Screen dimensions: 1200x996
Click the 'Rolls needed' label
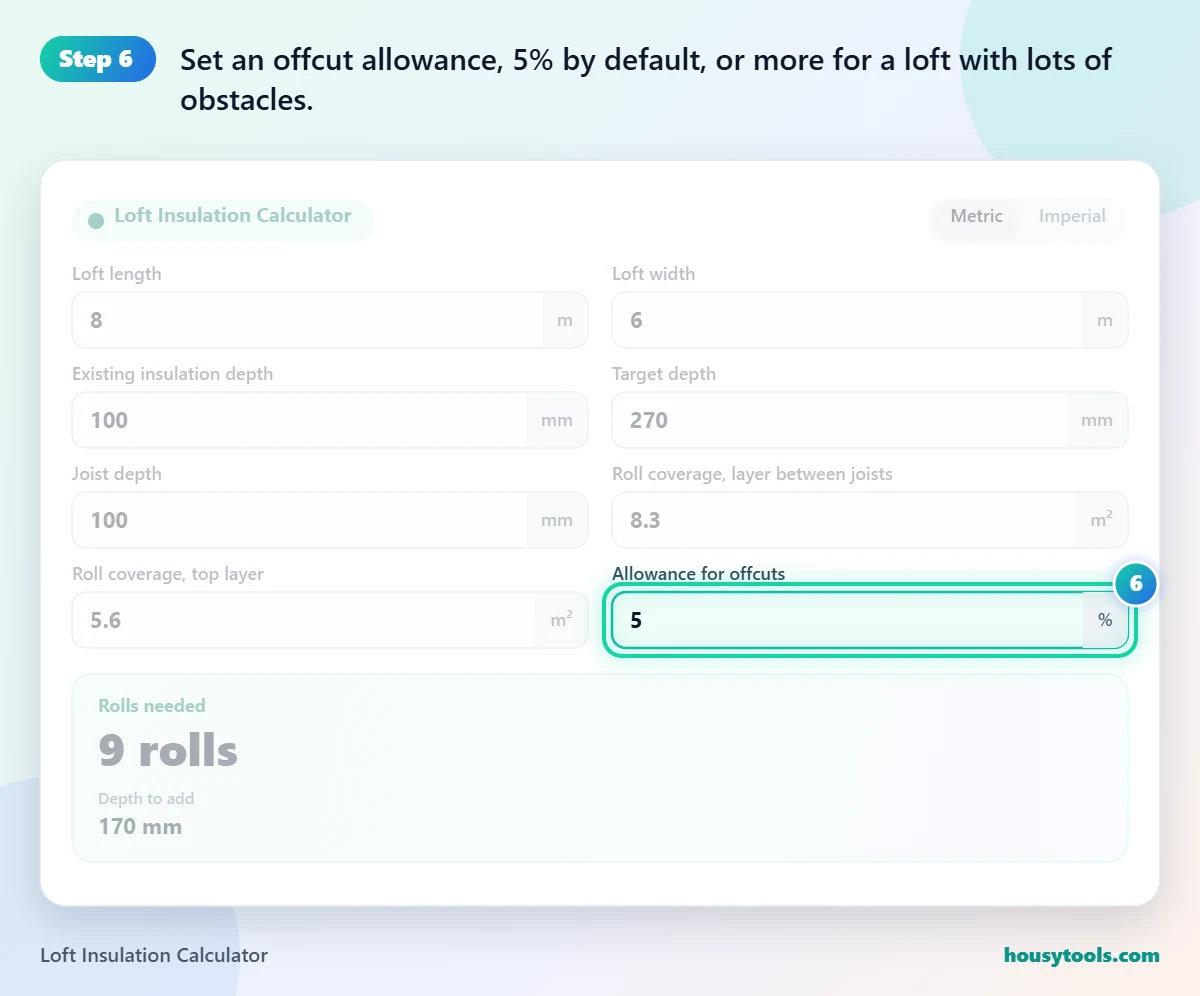coord(152,706)
